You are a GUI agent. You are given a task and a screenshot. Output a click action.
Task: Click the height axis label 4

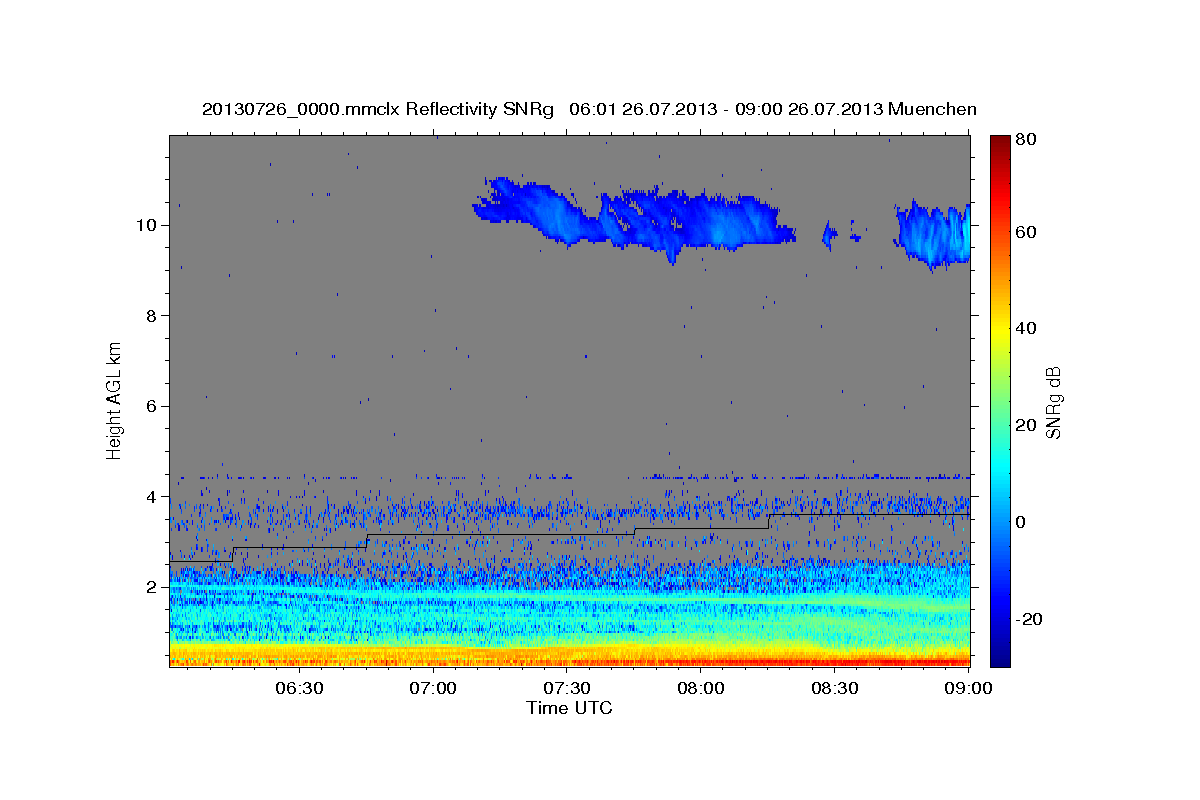pyautogui.click(x=150, y=497)
